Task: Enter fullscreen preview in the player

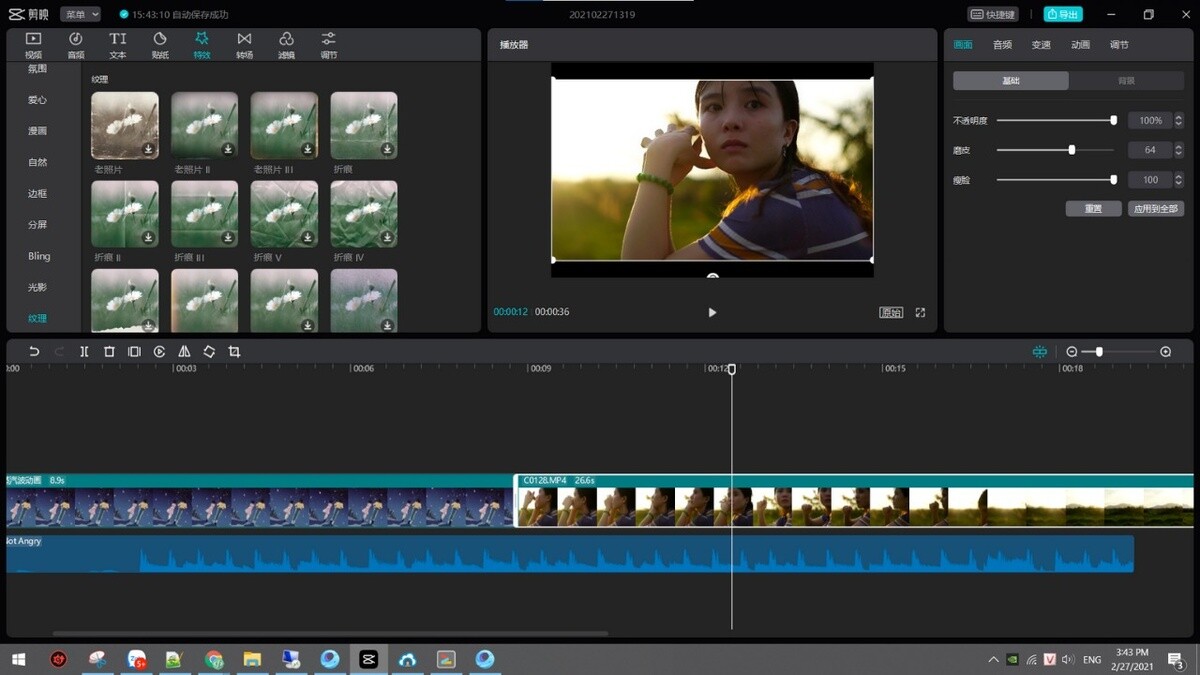Action: [x=920, y=312]
